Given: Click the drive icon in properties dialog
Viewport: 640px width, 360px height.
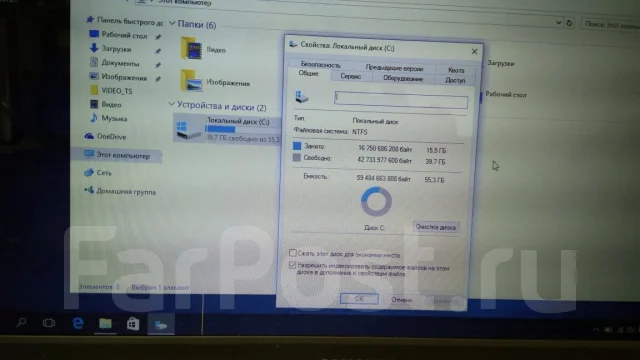Looking at the screenshot, I should tap(302, 97).
